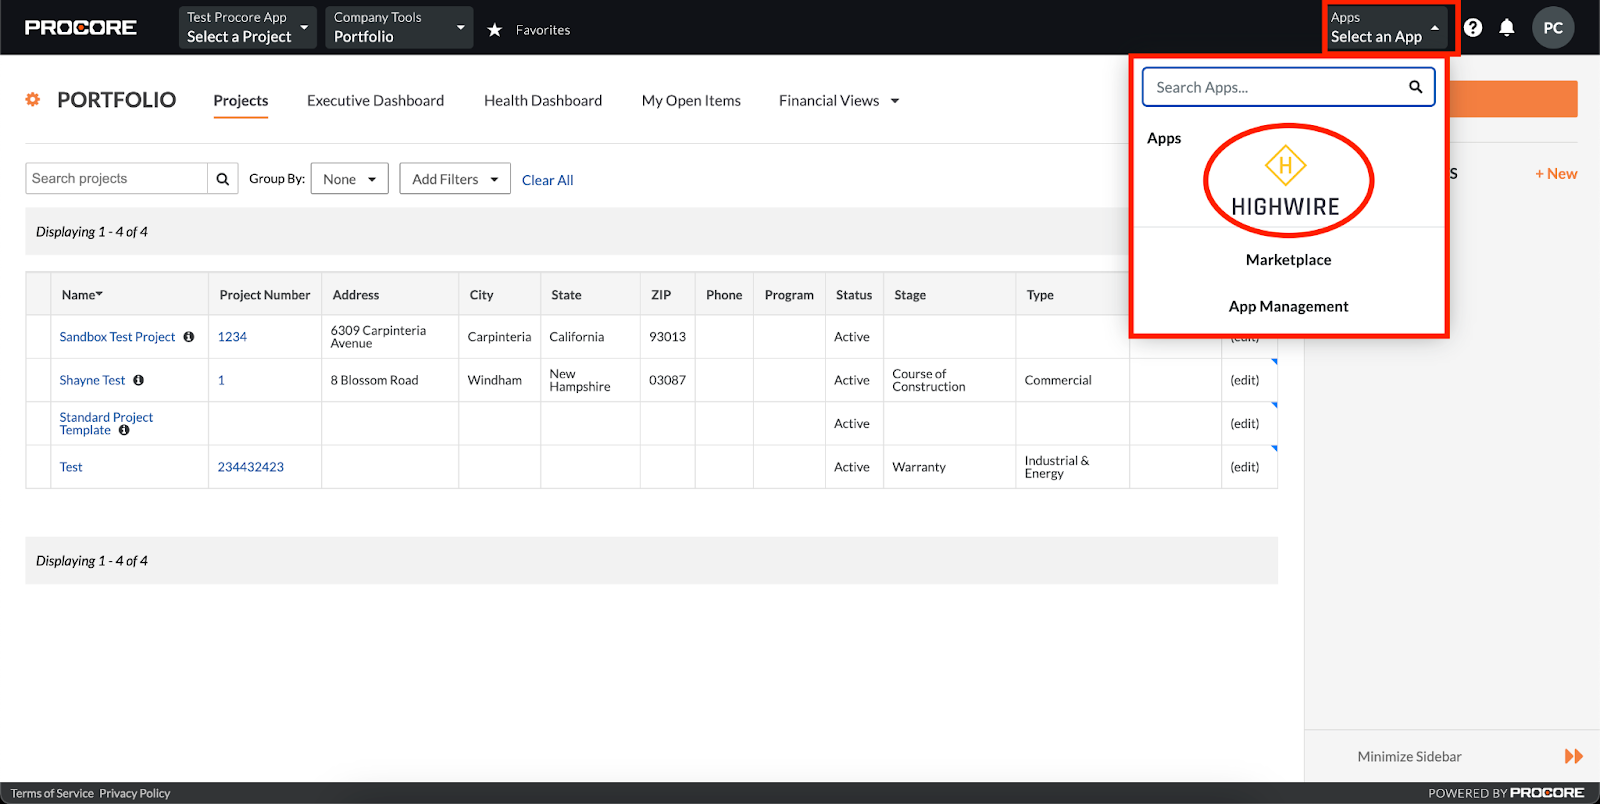Click the Favorites label in header

tap(543, 30)
